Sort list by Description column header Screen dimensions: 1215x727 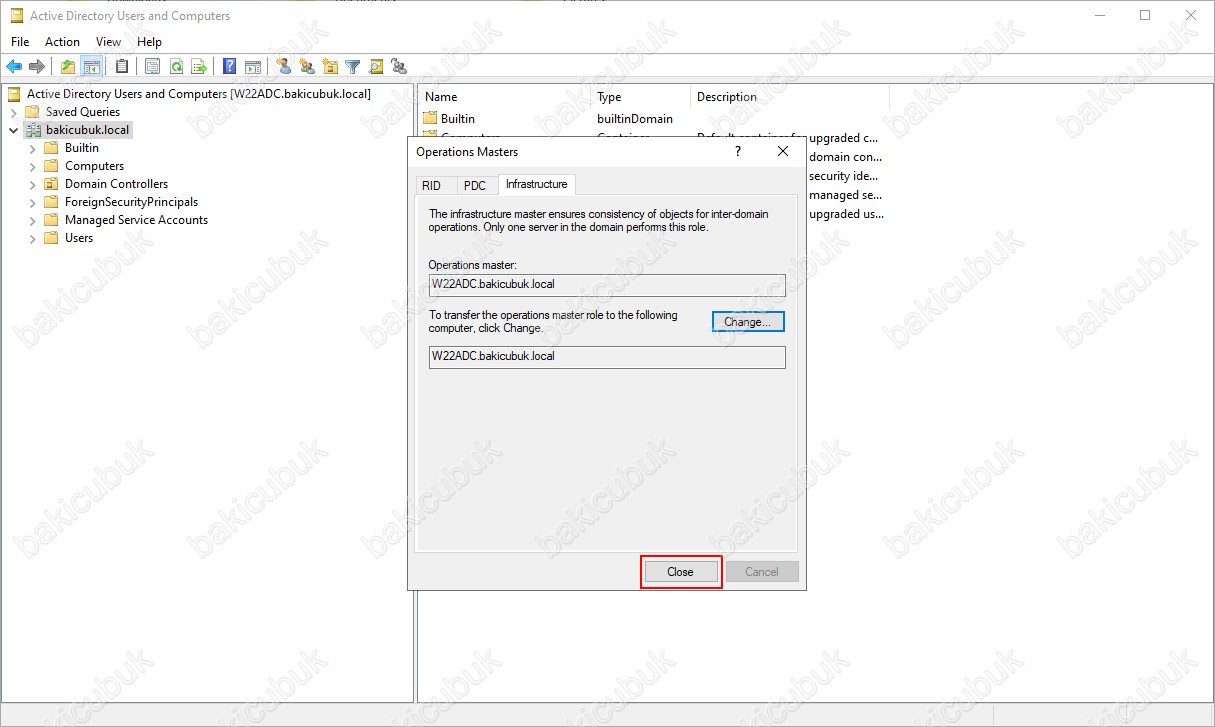point(790,97)
